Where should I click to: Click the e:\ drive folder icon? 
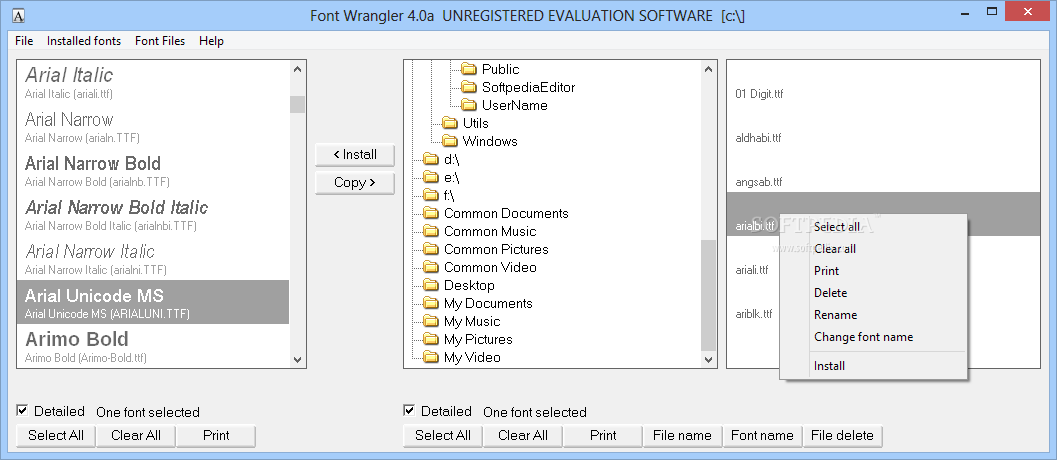431,177
